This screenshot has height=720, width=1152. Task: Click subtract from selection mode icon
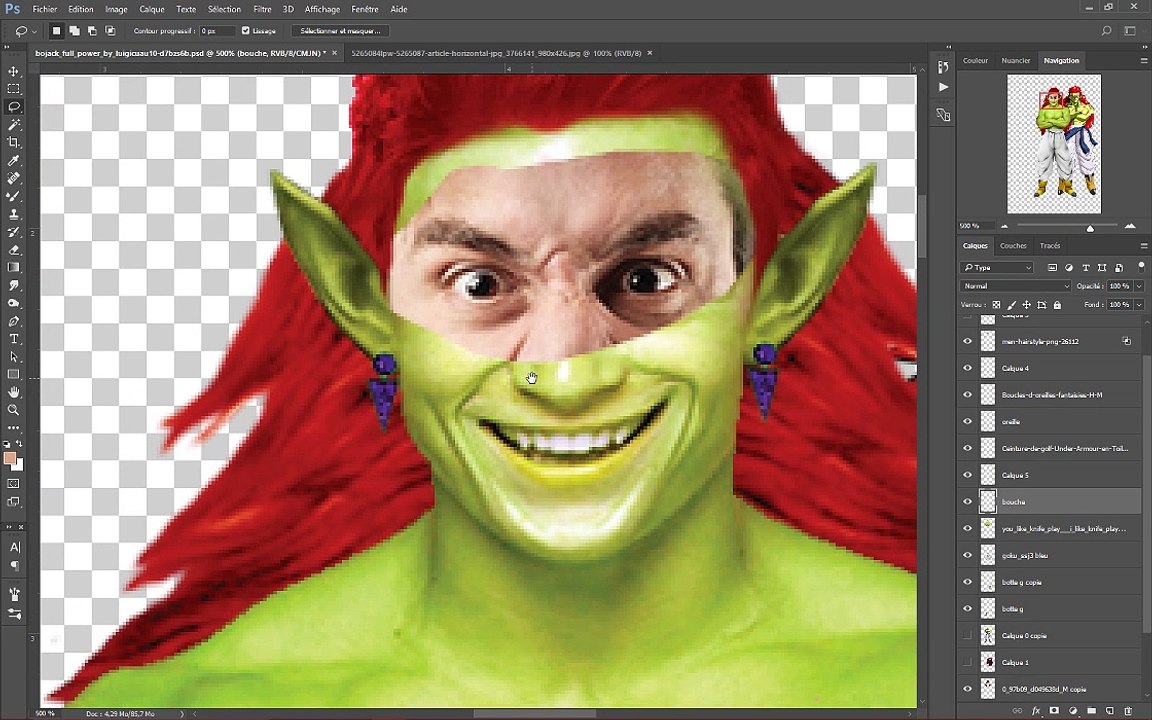[92, 31]
